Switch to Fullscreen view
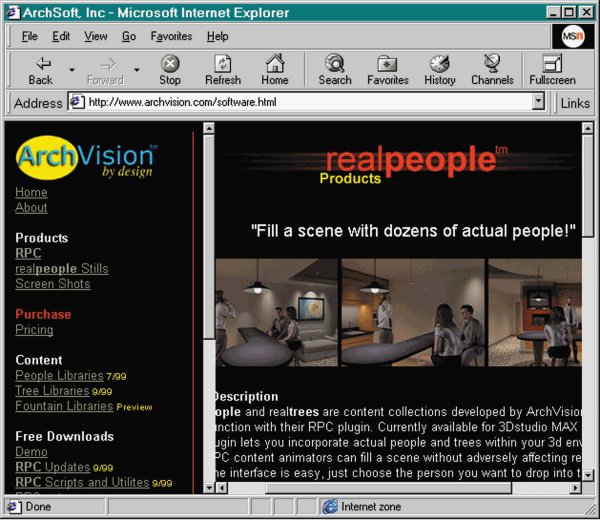Viewport: 600px width, 520px height. coord(552,70)
